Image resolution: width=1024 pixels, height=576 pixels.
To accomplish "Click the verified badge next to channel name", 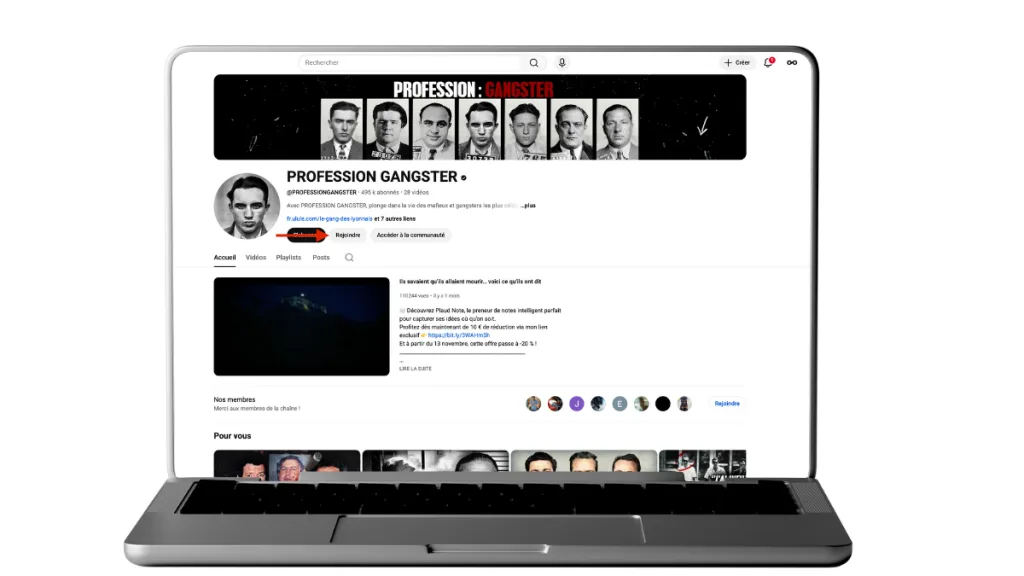I will point(462,177).
